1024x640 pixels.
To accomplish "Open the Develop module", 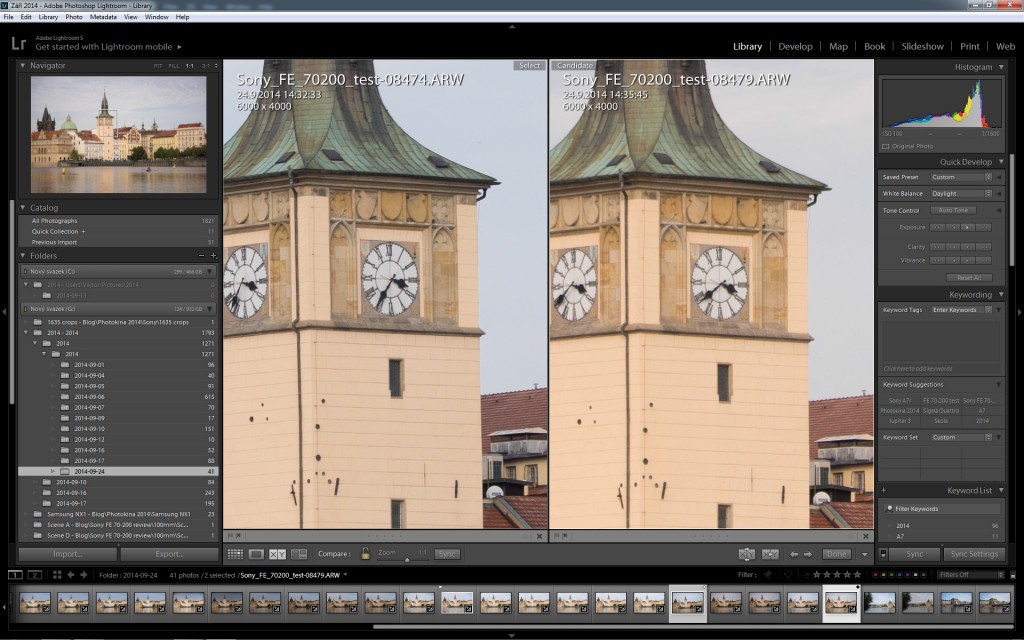I will 795,46.
